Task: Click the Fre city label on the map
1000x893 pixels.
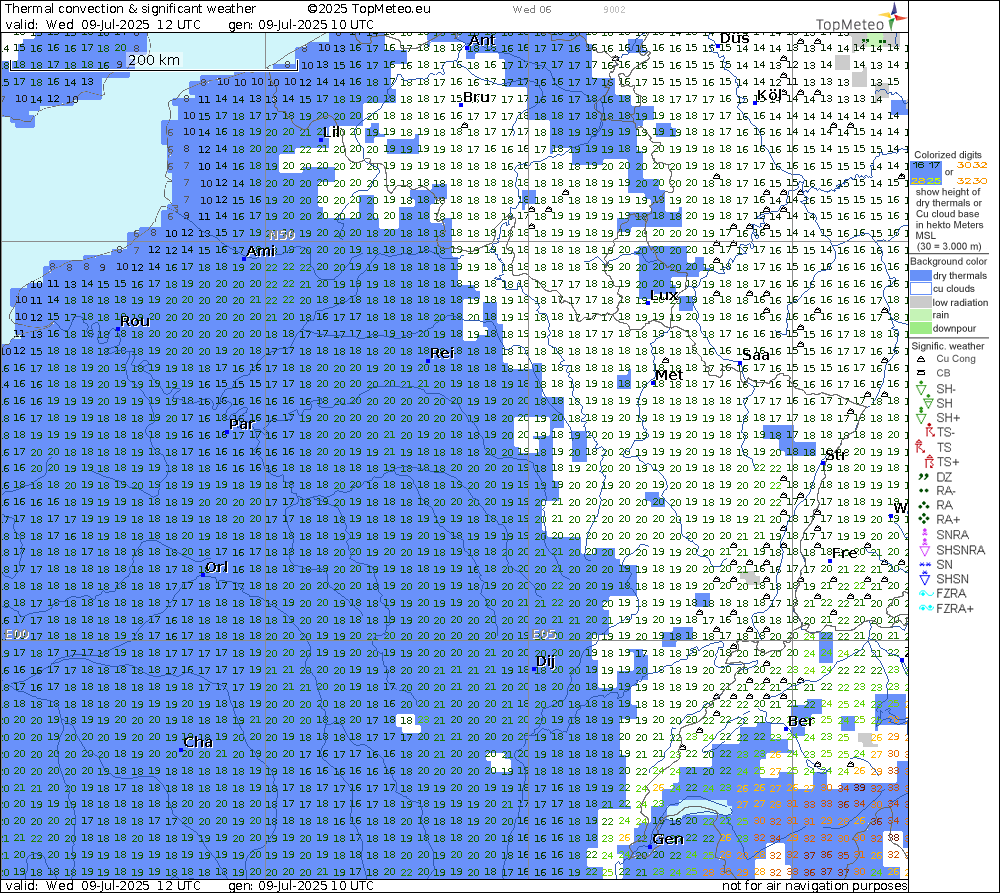Action: (844, 553)
